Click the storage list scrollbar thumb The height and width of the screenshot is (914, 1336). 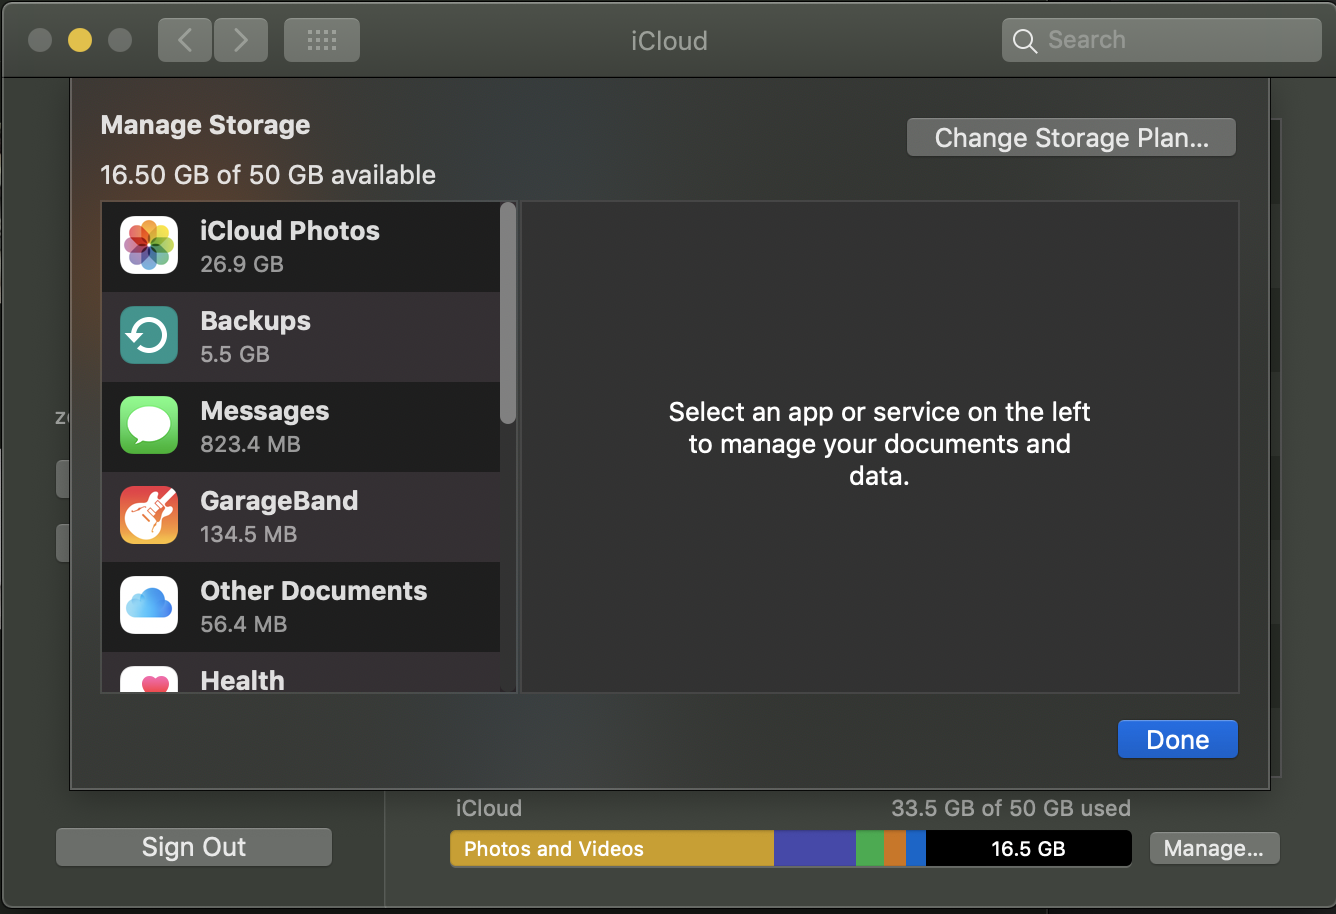point(508,313)
